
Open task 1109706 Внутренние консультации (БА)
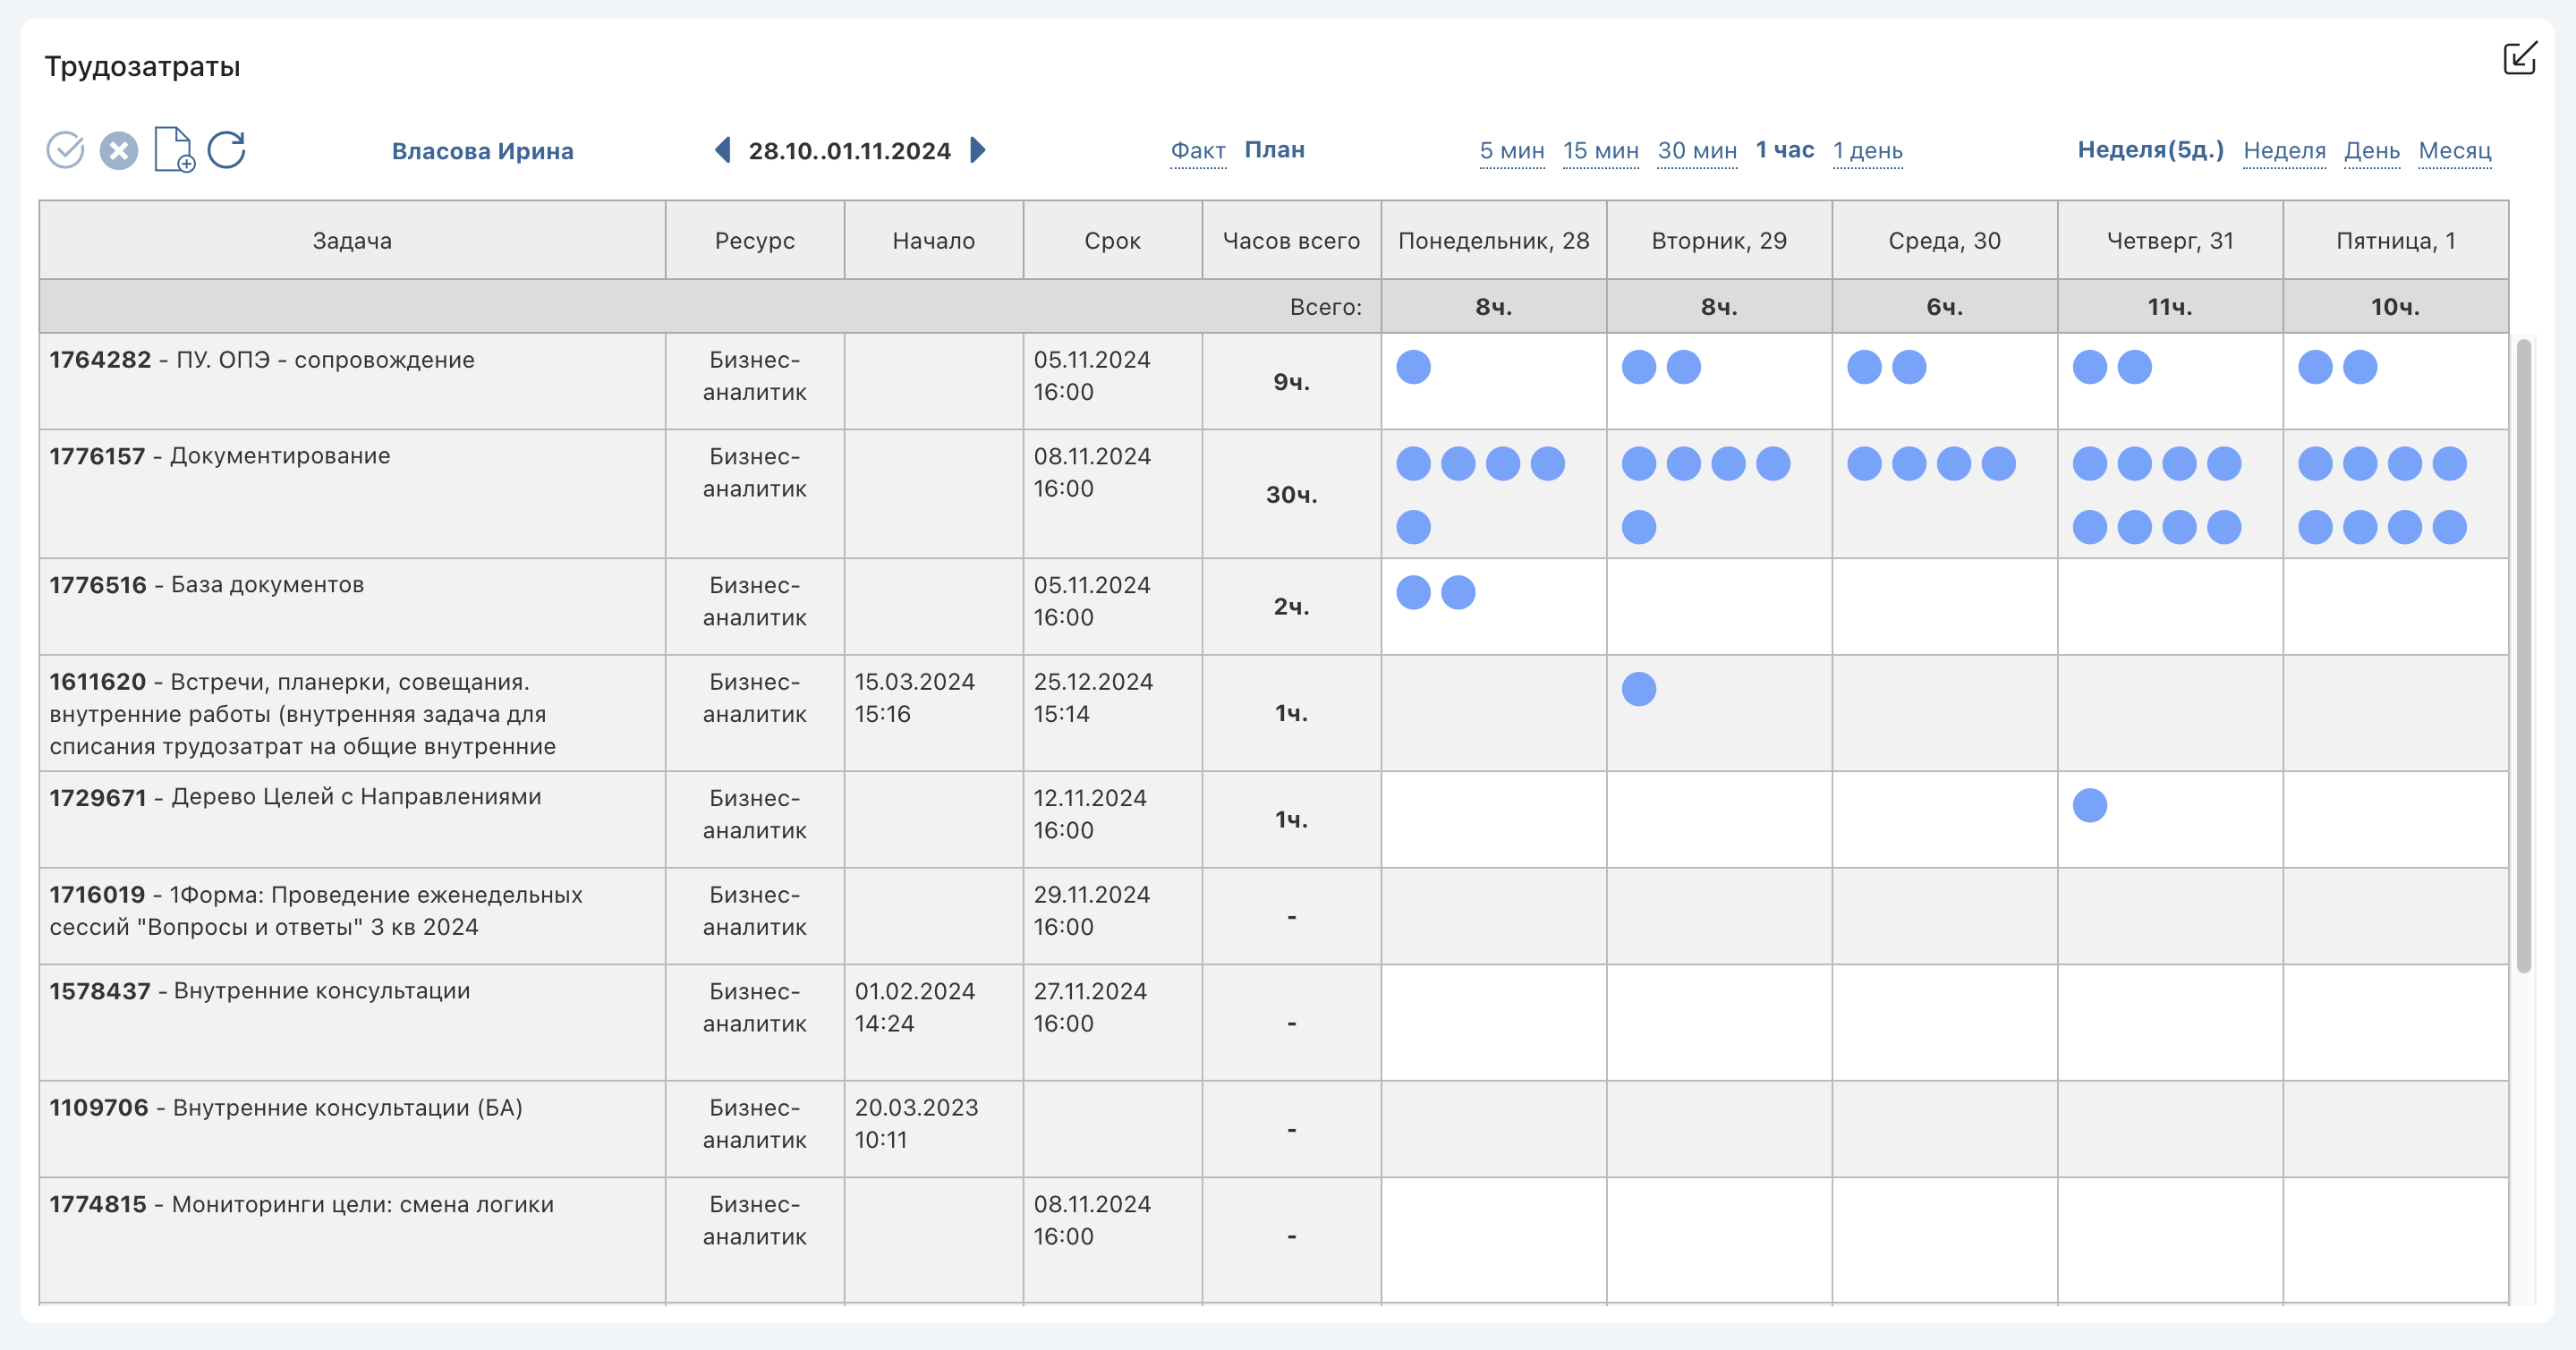click(286, 1108)
